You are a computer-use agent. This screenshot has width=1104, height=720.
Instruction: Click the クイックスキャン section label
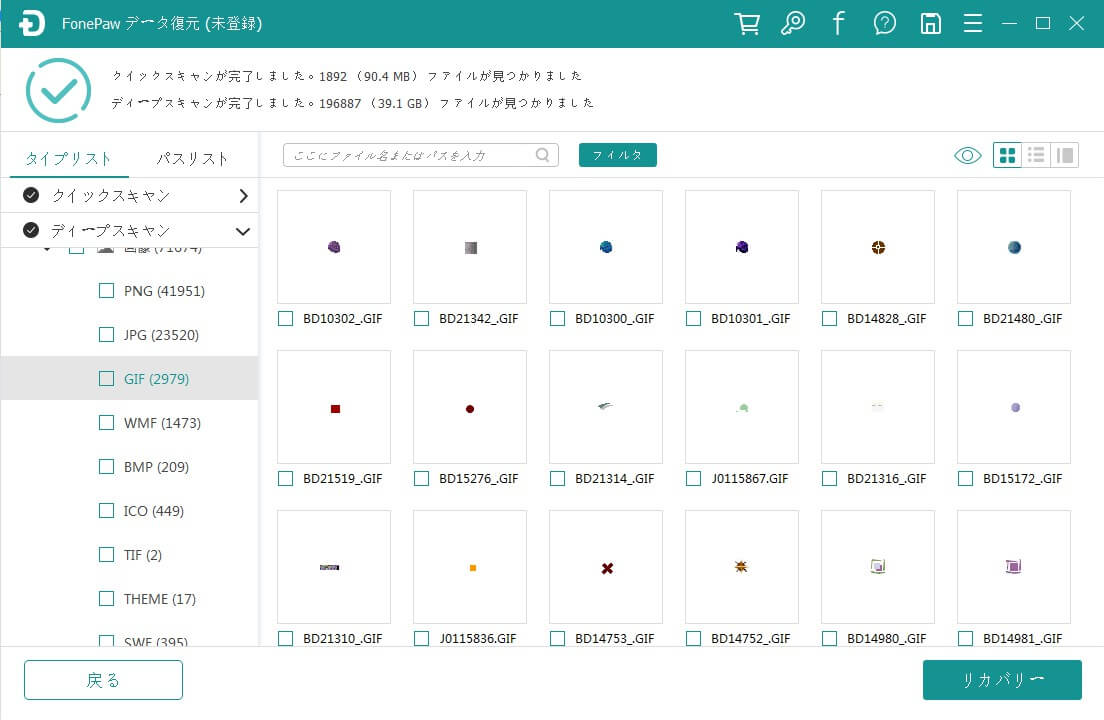111,195
